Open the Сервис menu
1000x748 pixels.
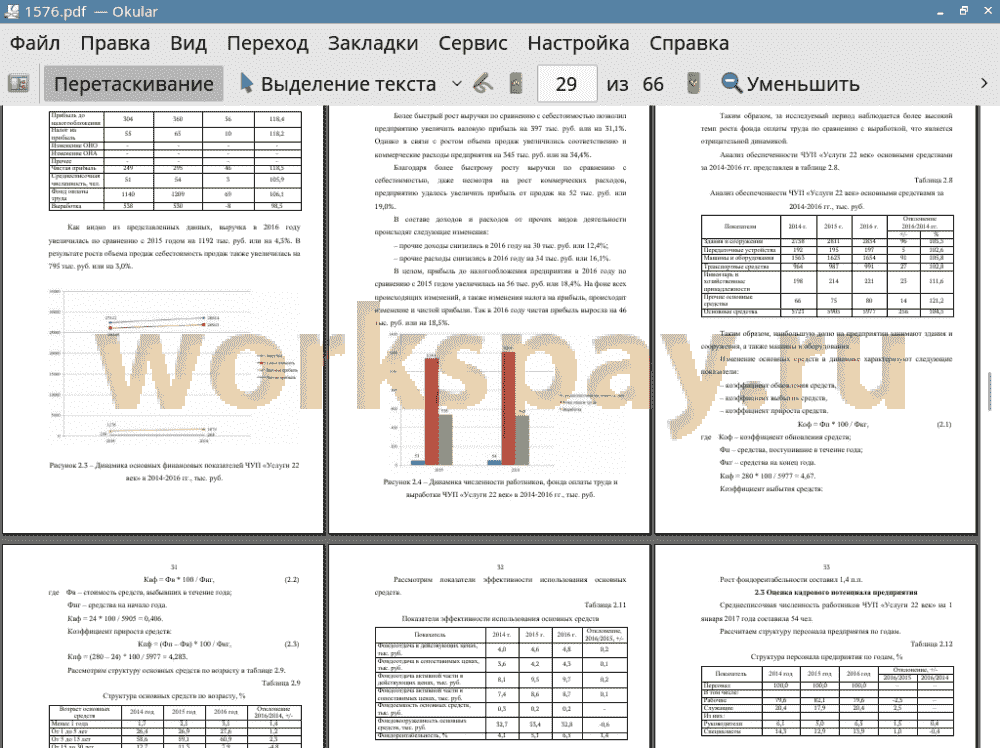tap(473, 43)
